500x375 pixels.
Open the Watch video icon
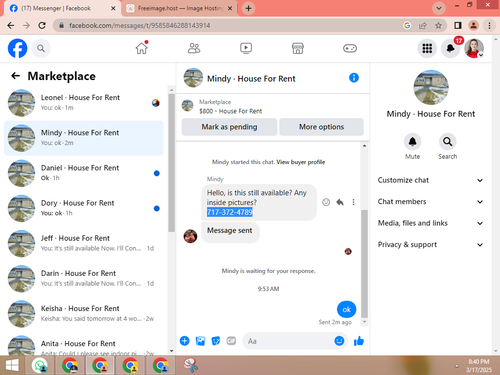(x=246, y=48)
